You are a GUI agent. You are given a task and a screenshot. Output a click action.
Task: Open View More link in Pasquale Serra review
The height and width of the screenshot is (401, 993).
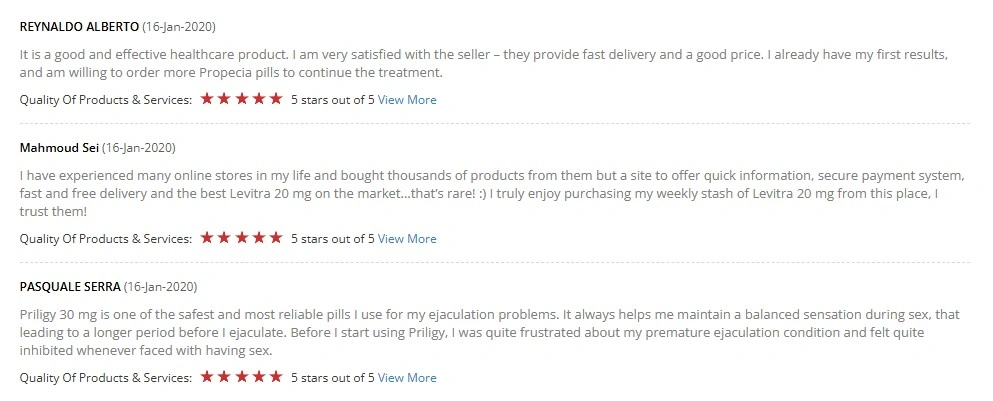407,378
